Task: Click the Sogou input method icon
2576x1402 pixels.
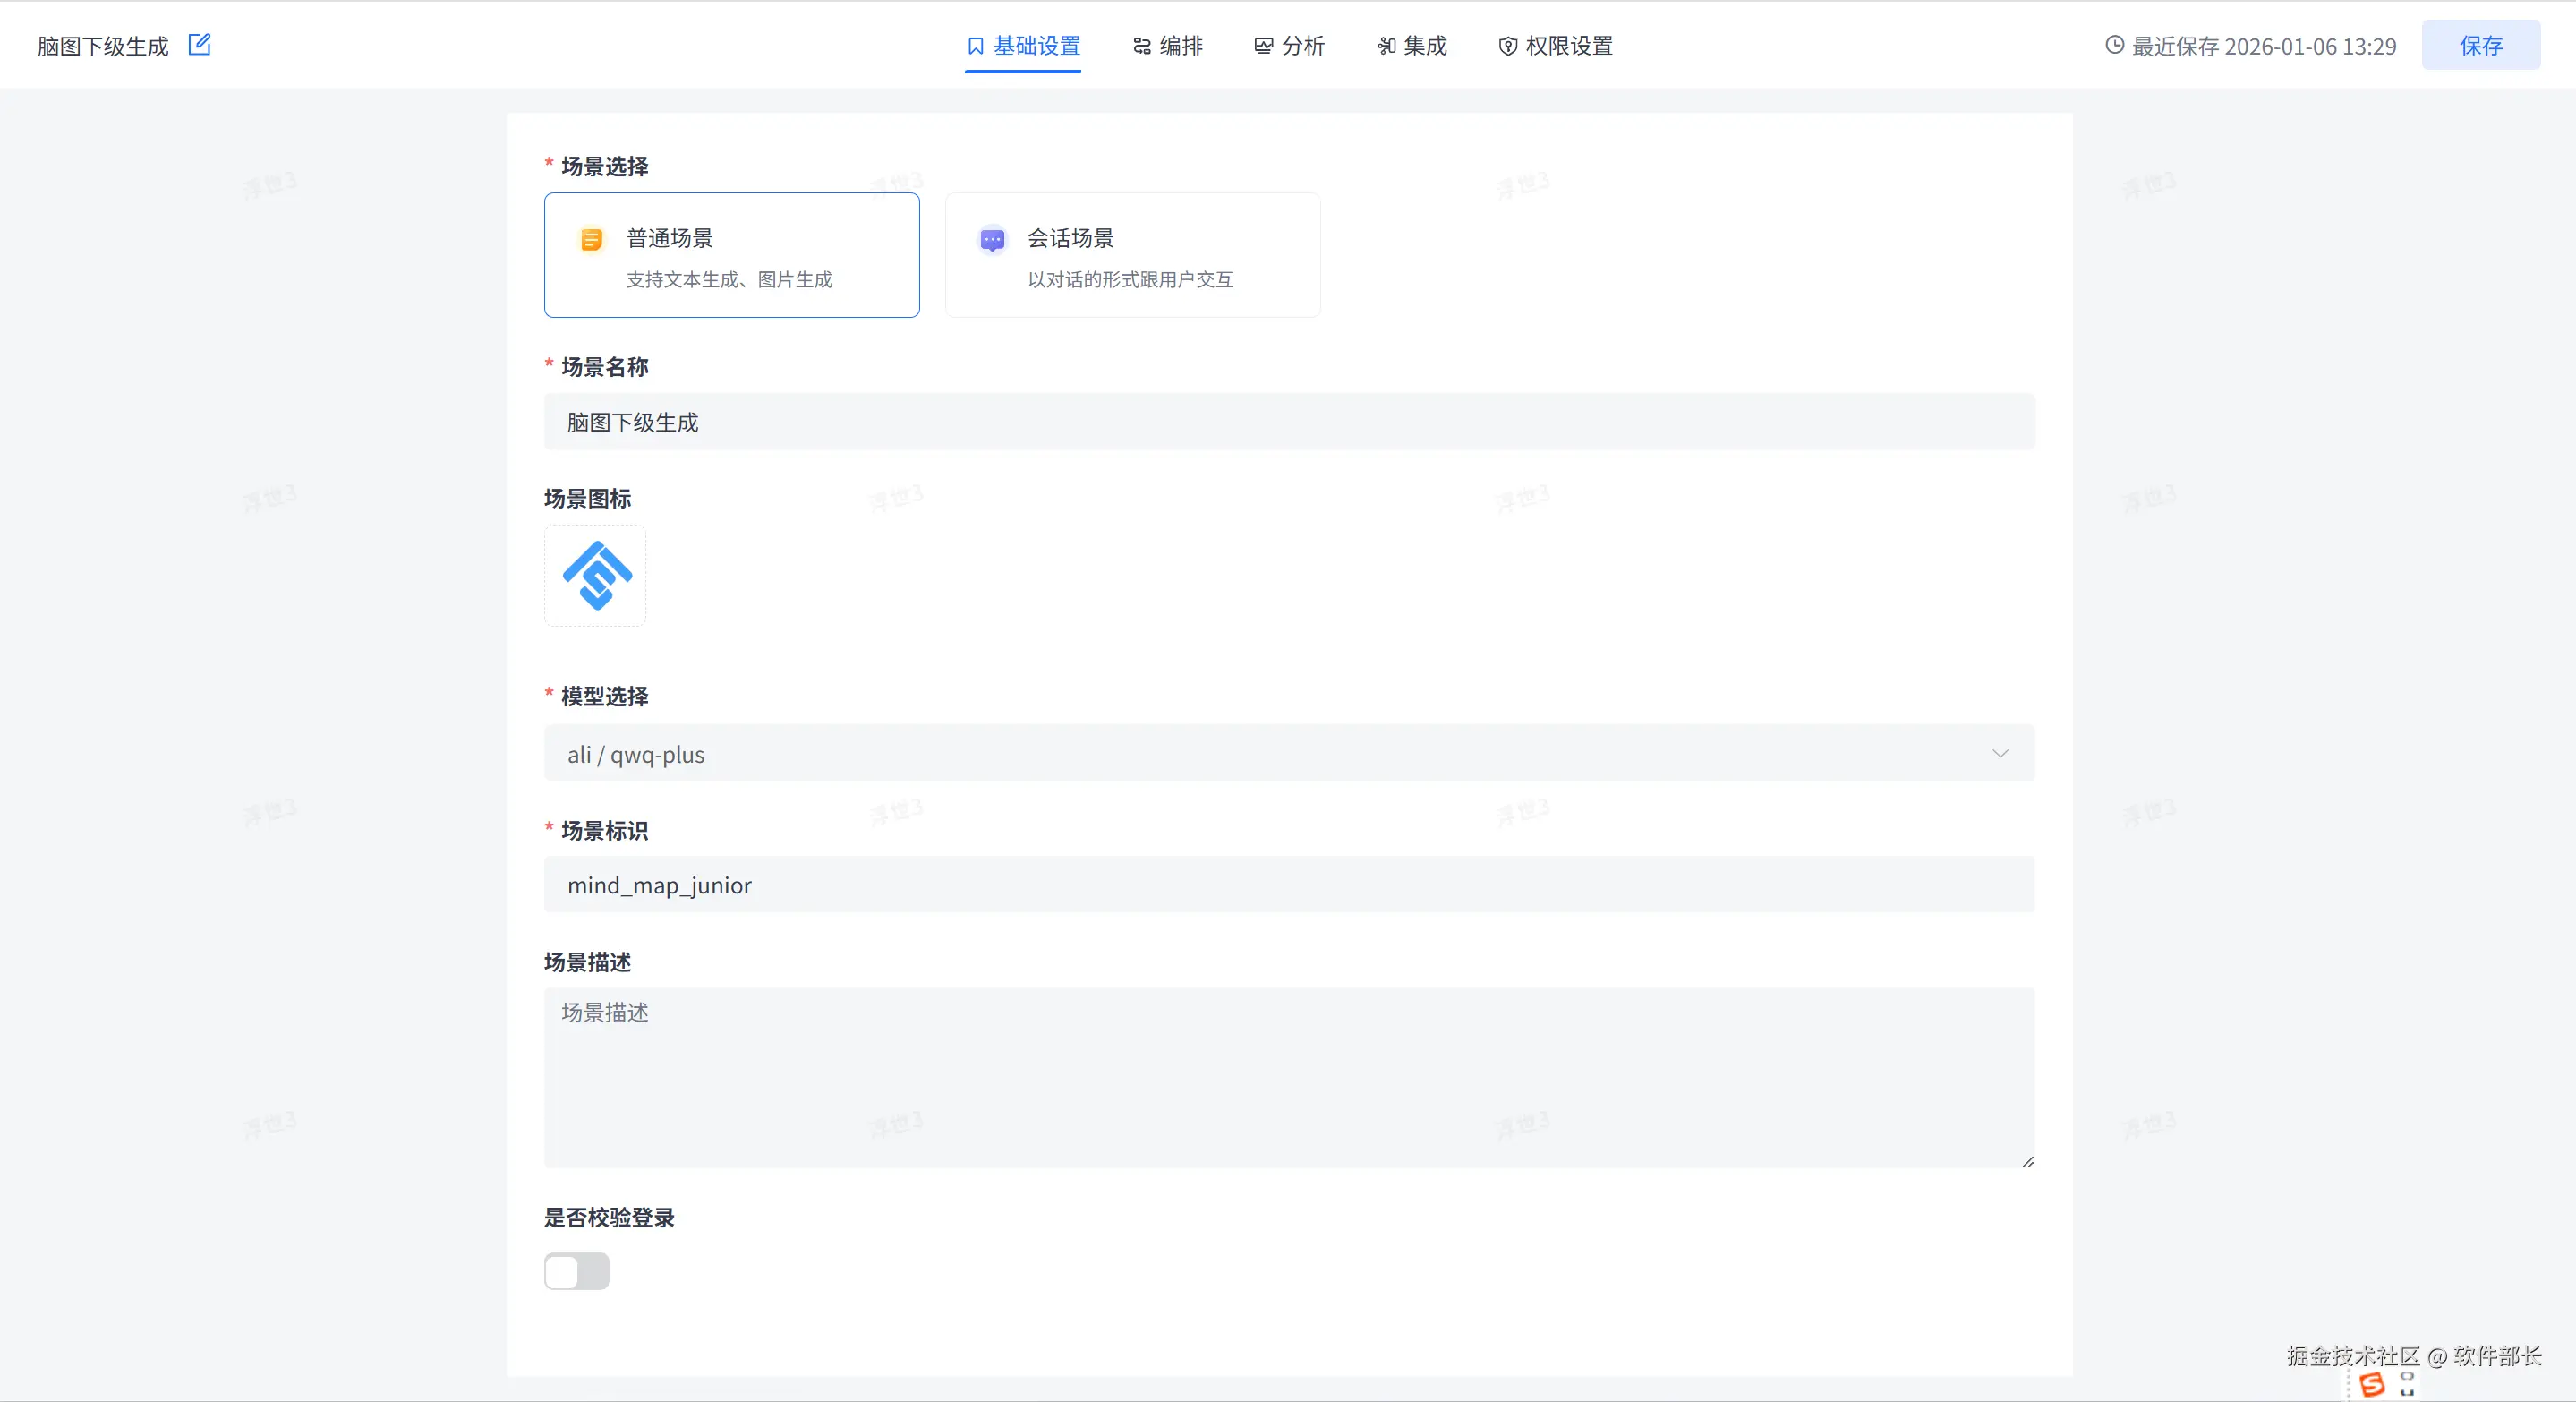Action: click(2372, 1385)
